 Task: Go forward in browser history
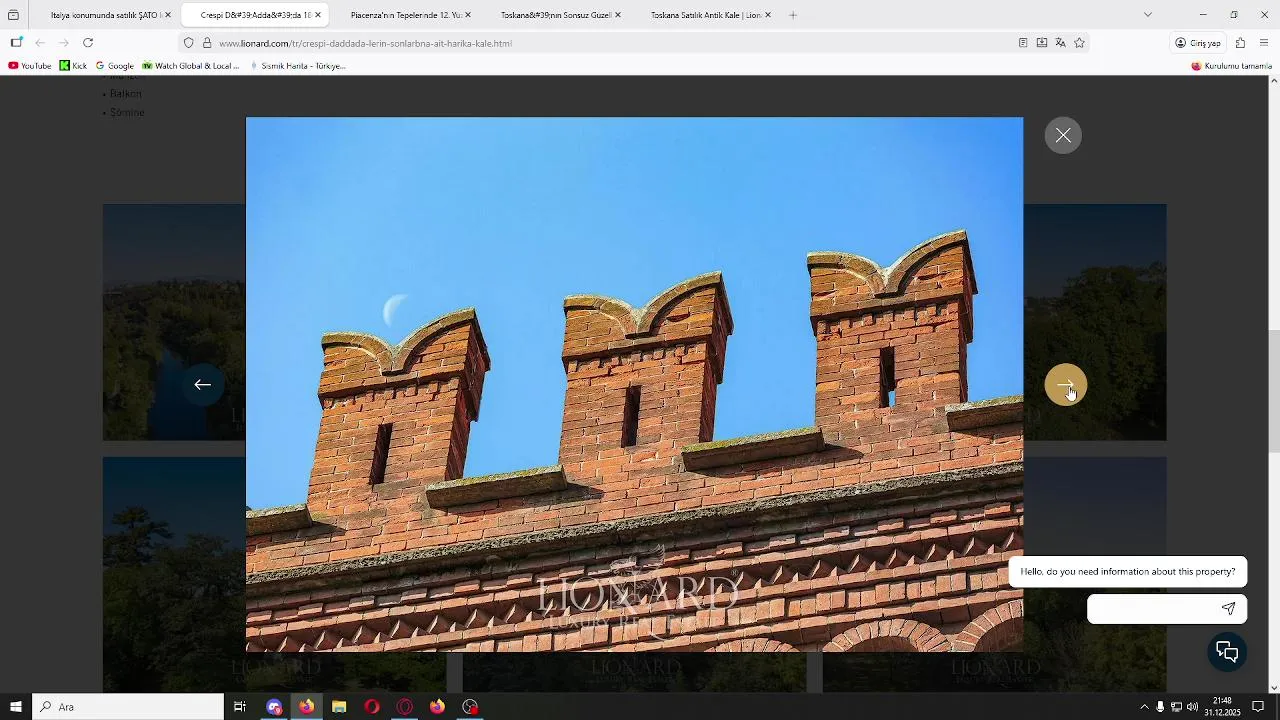[x=64, y=43]
